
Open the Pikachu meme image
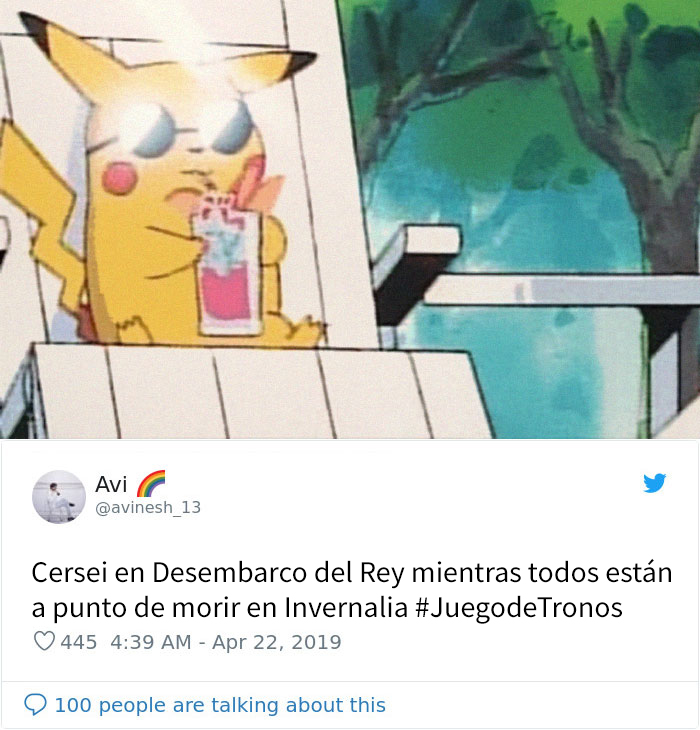coord(350,219)
